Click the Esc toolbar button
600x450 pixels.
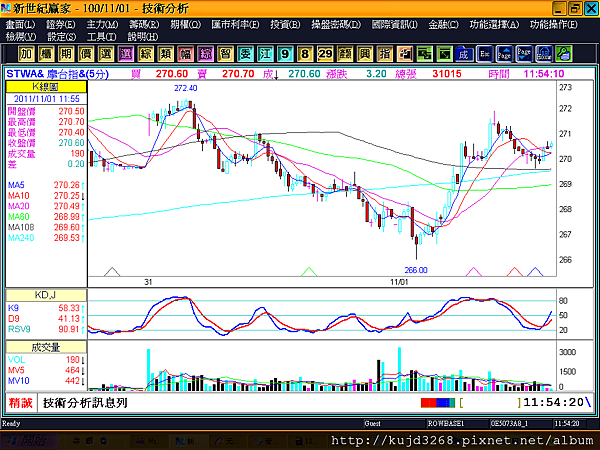(x=484, y=54)
